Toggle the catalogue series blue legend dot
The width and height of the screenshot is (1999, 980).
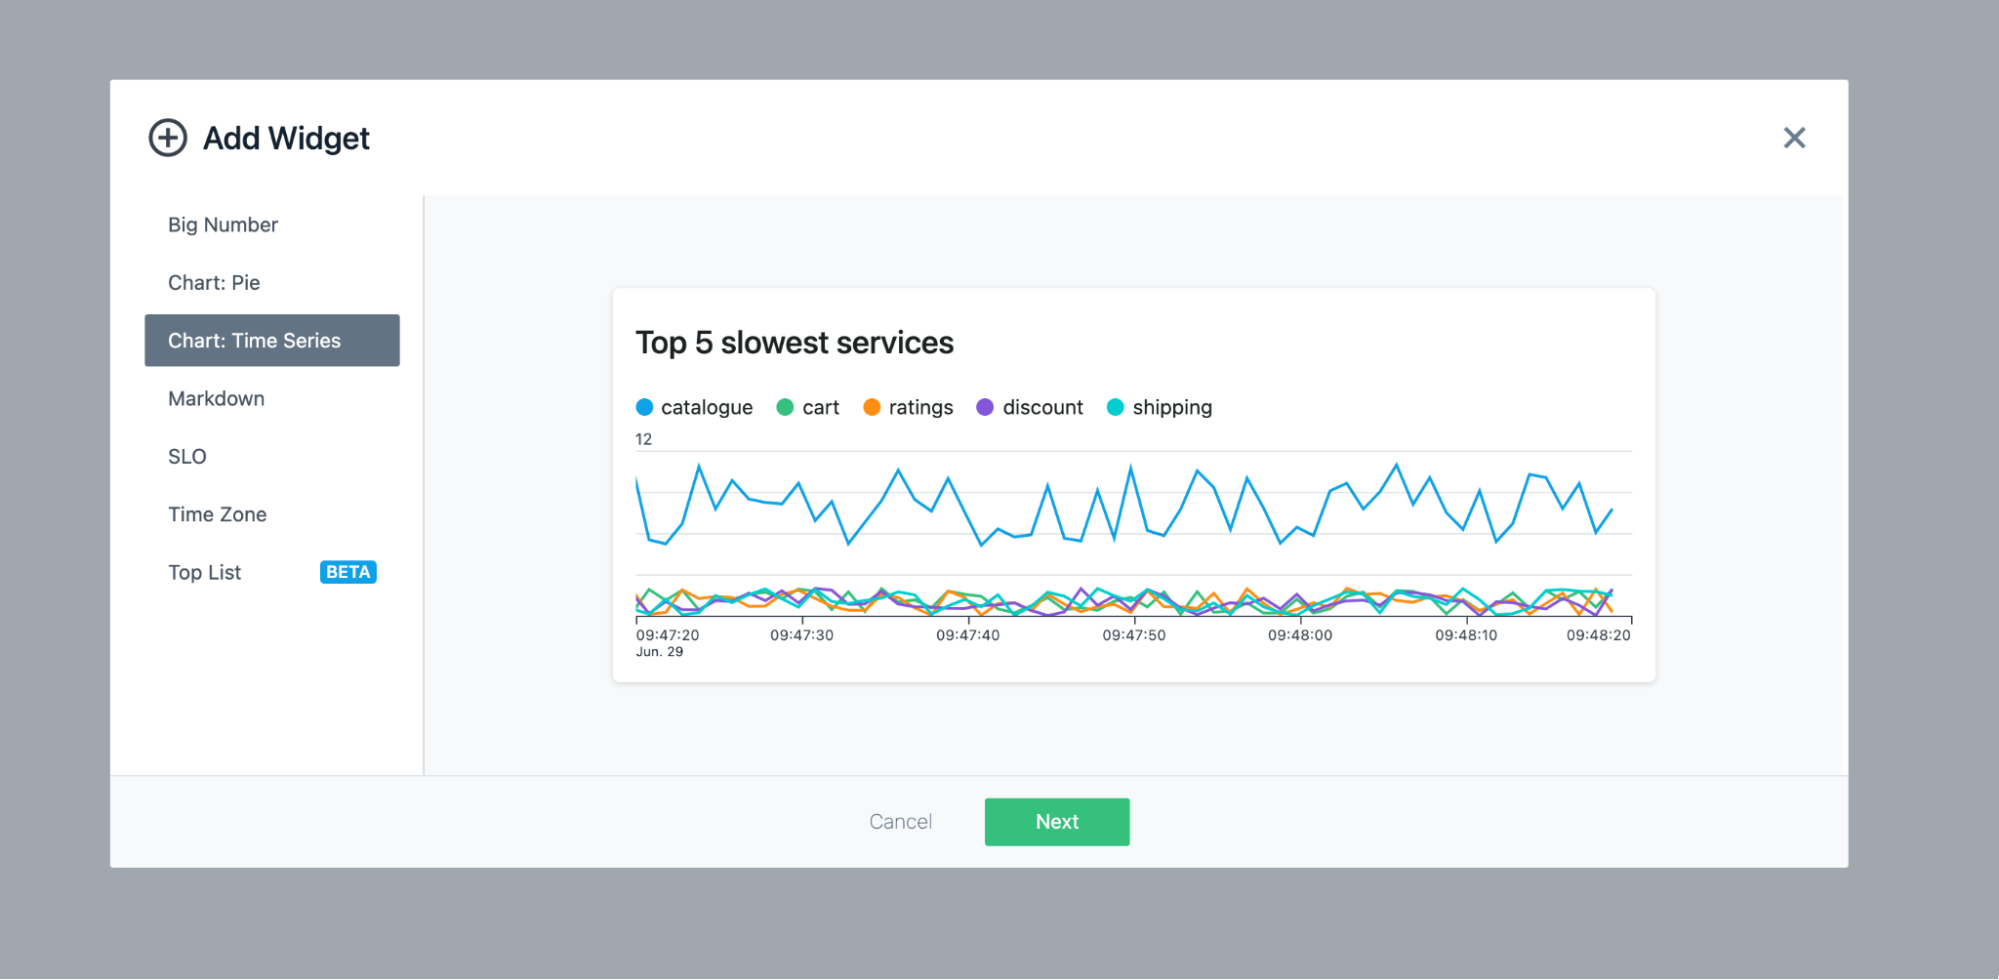tap(645, 407)
